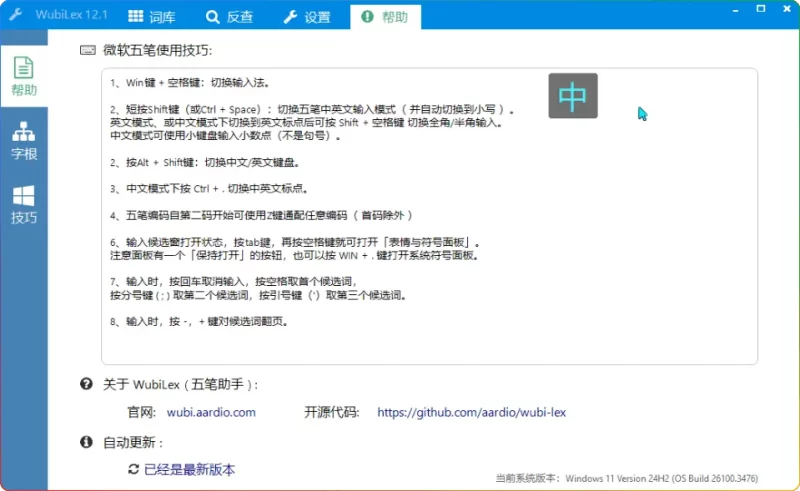This screenshot has height=491, width=800.
Task: Click the line about 小键盘输入小数点
Action: 226,136
